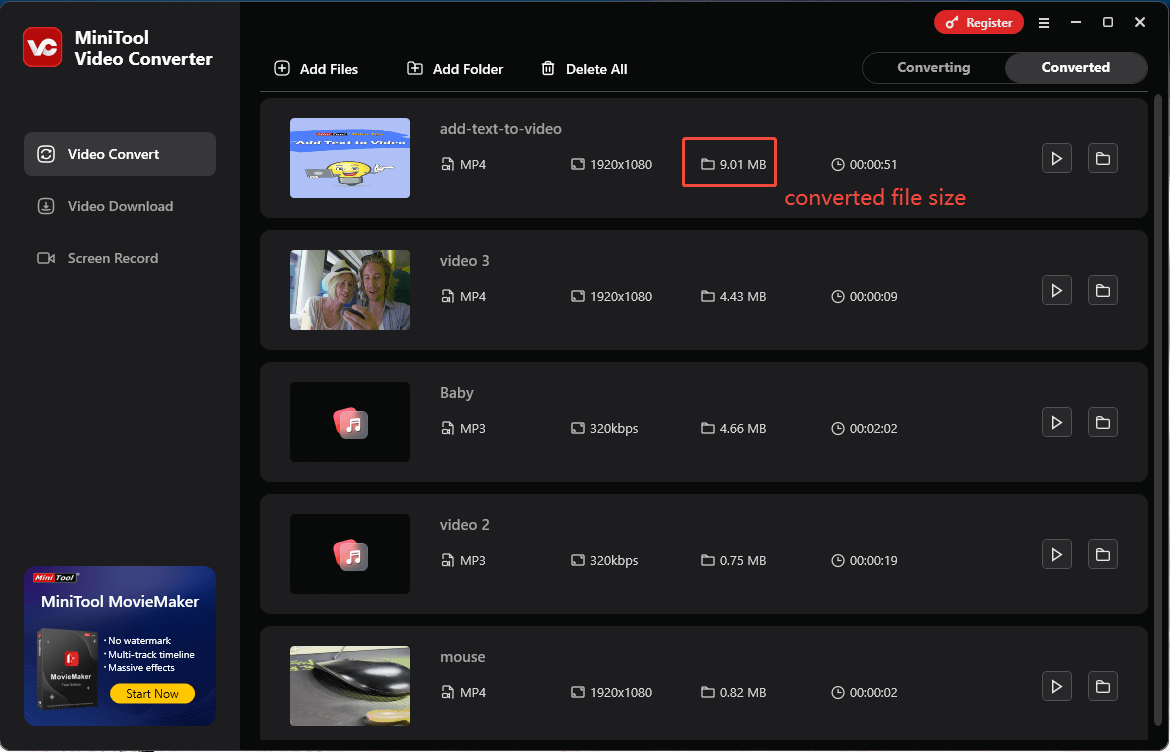Select the mouse video thumbnail
Screen dimensions: 1170x752
(x=350, y=686)
